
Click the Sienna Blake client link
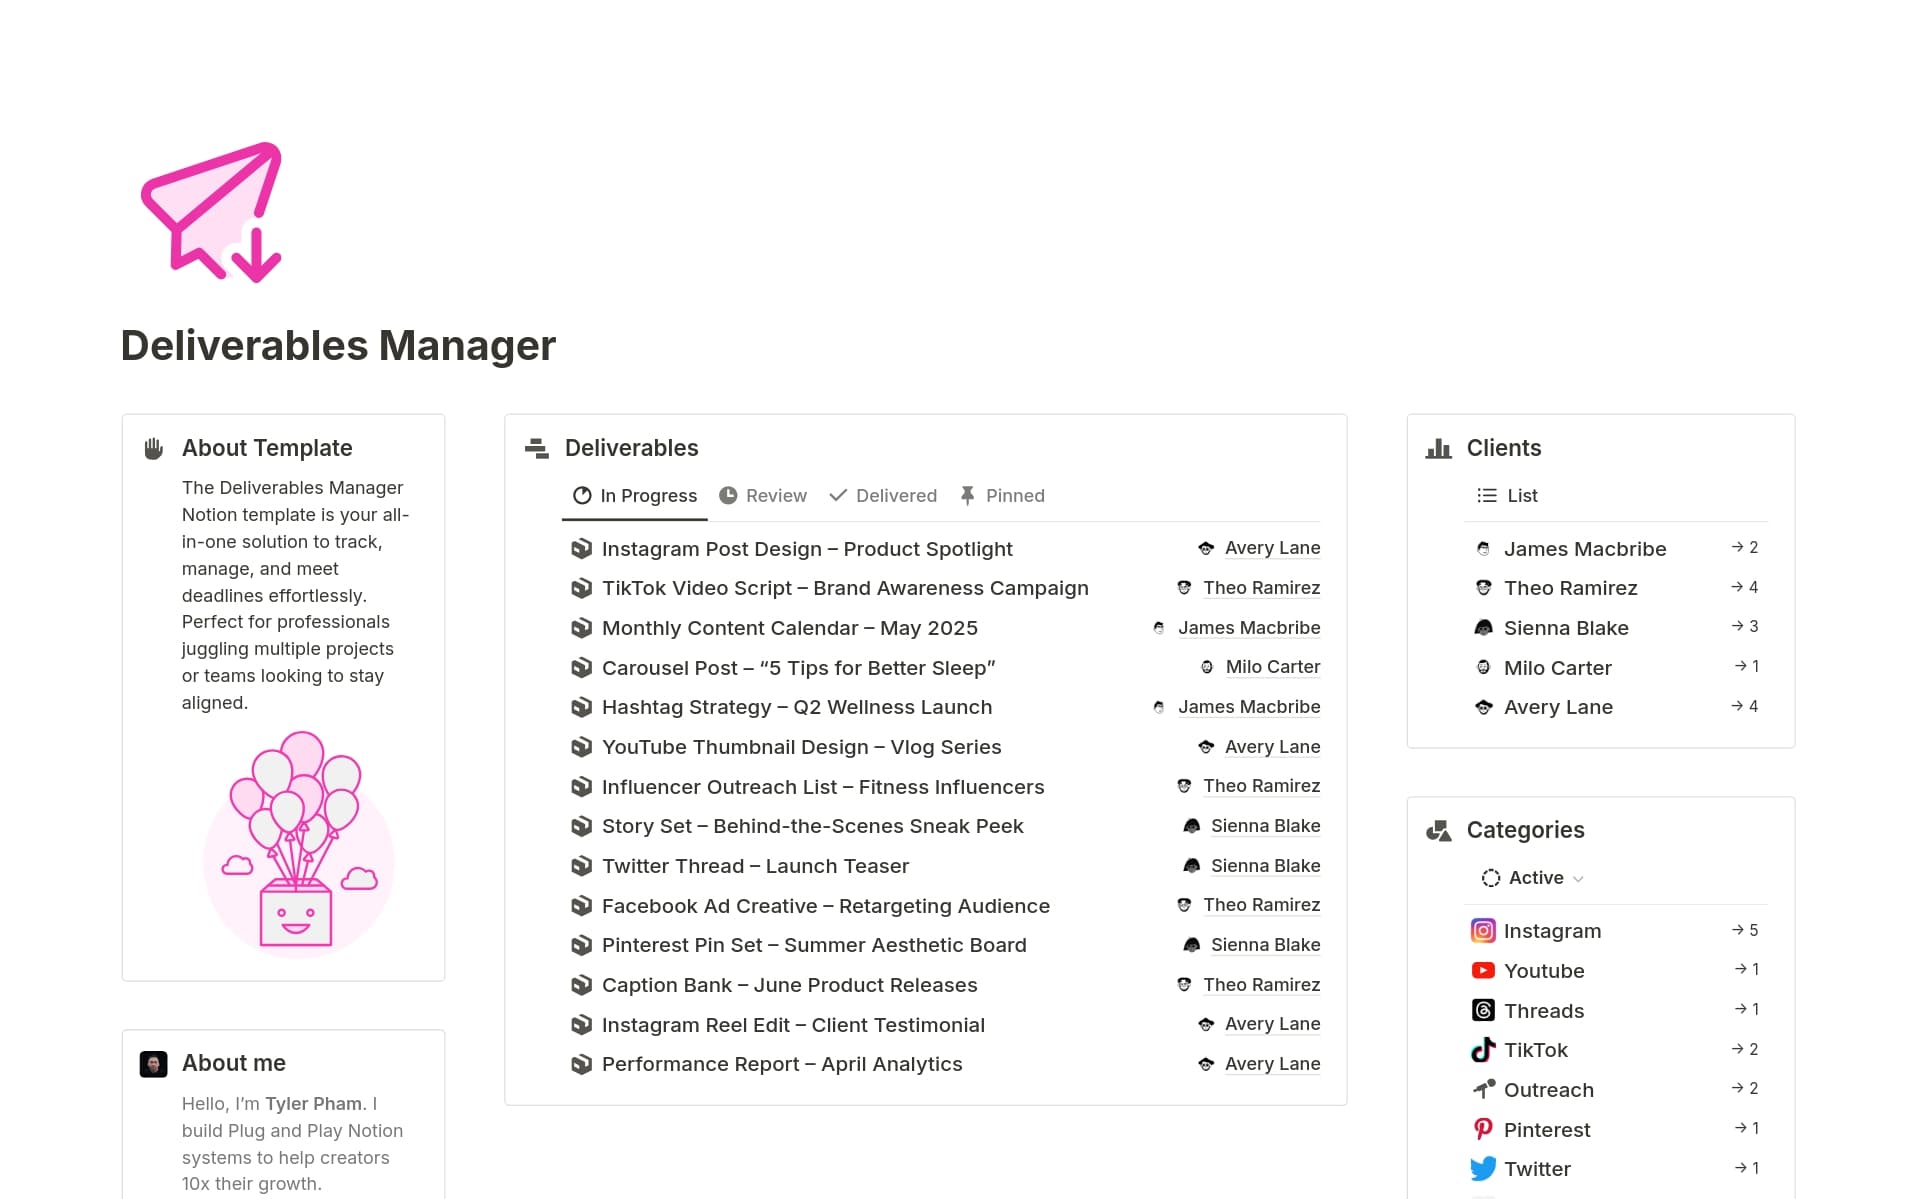pos(1565,627)
